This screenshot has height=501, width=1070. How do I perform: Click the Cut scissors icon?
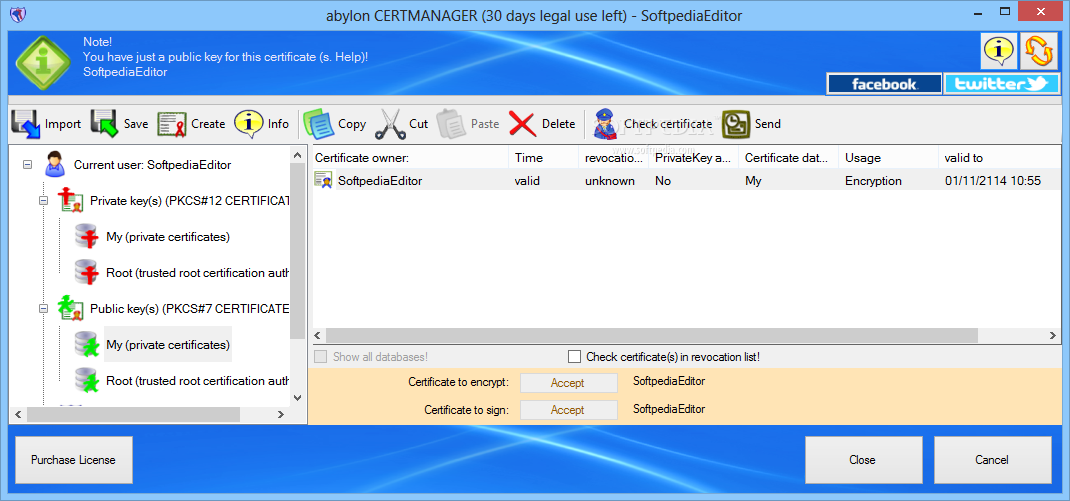(390, 124)
